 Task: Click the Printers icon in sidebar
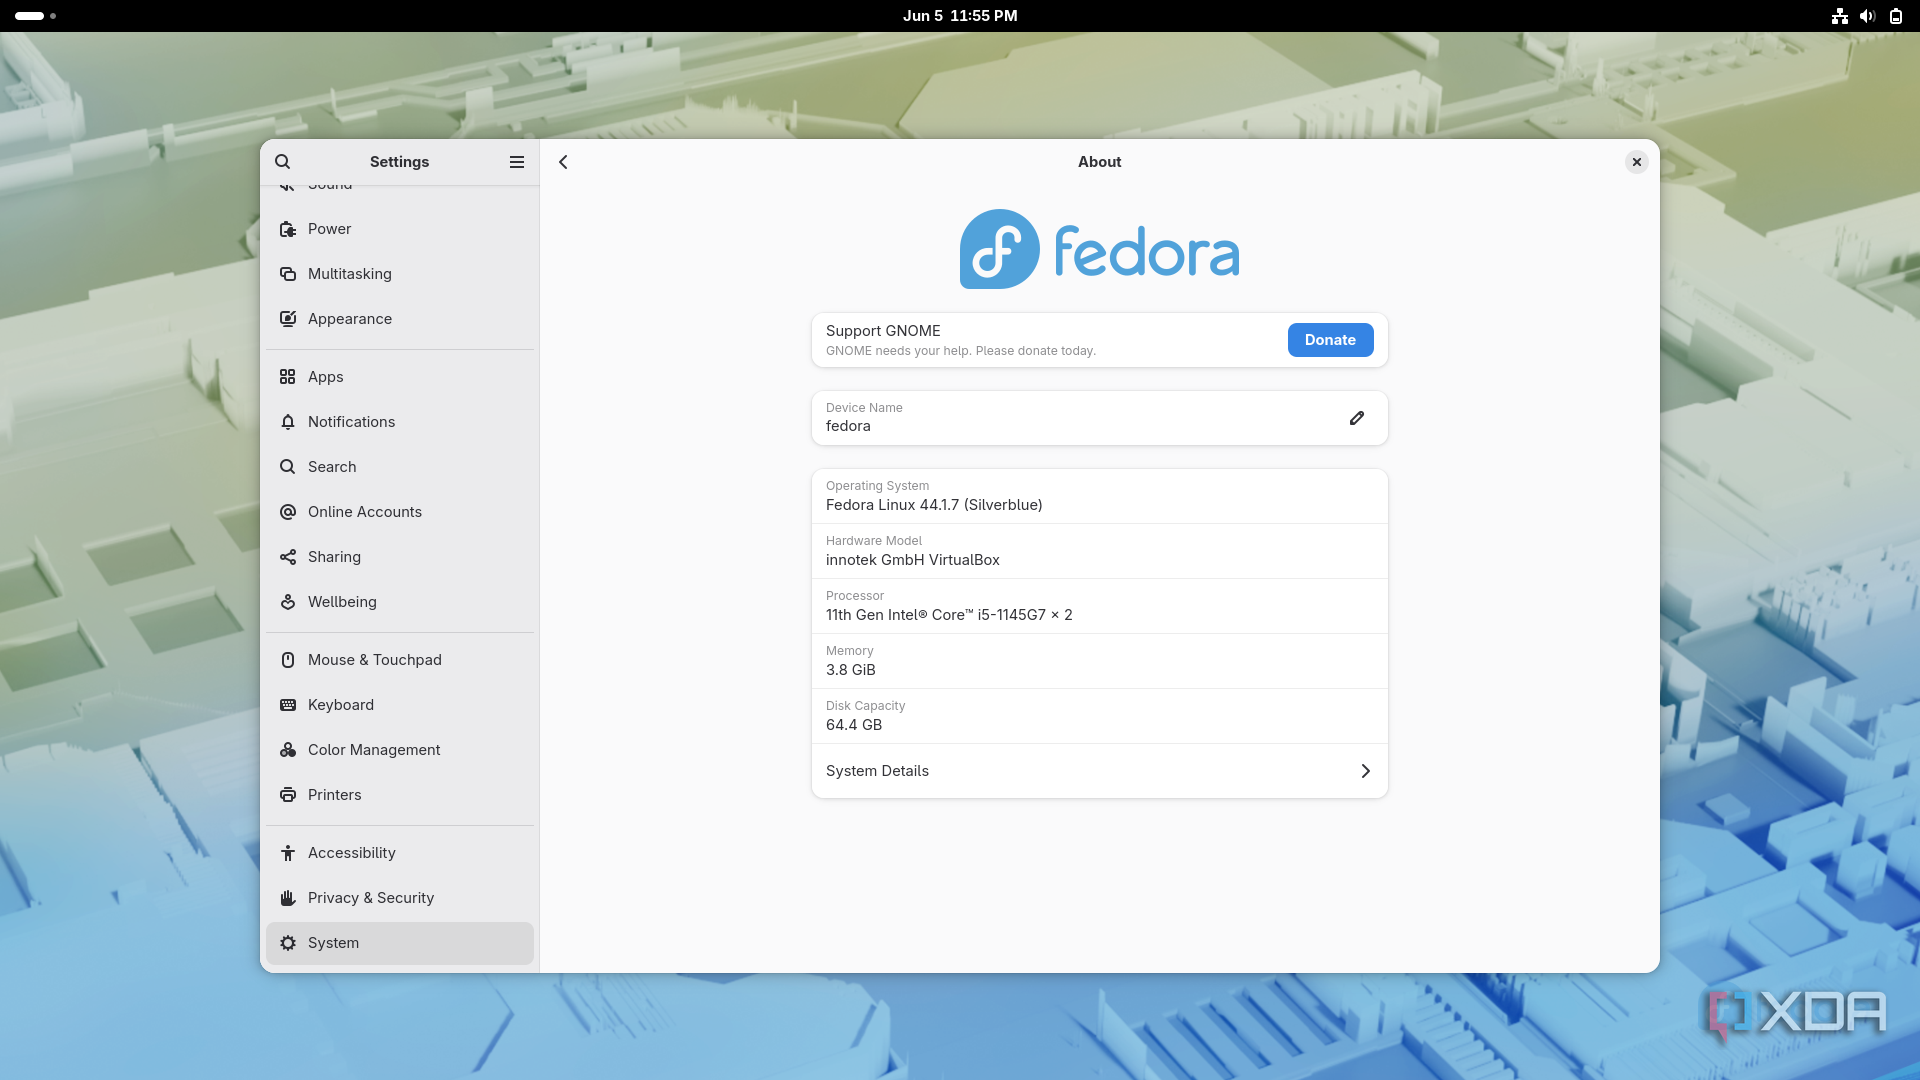click(288, 795)
